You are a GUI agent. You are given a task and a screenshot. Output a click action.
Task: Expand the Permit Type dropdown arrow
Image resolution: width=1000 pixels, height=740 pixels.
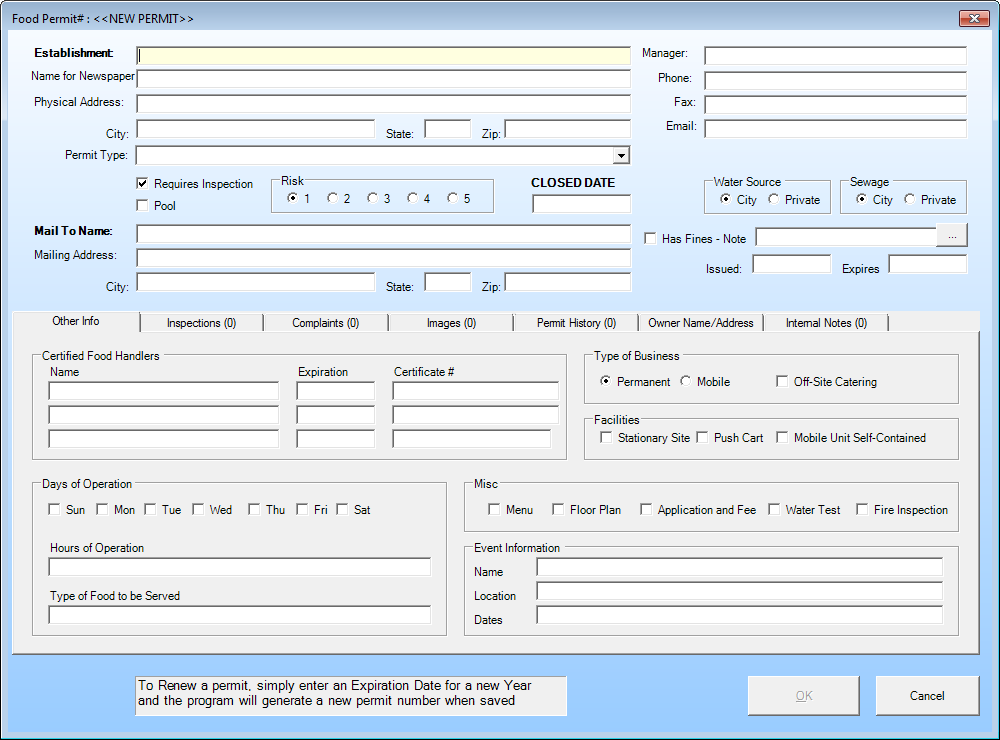[x=621, y=155]
